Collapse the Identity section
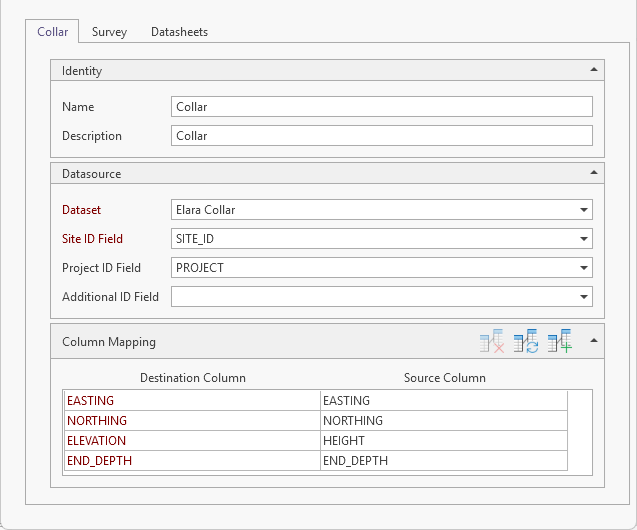The width and height of the screenshot is (637, 530). (x=594, y=70)
